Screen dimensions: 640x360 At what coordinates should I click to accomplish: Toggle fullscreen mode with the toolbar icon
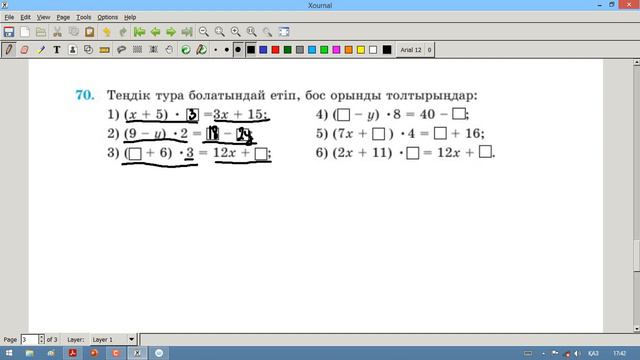[x=284, y=32]
